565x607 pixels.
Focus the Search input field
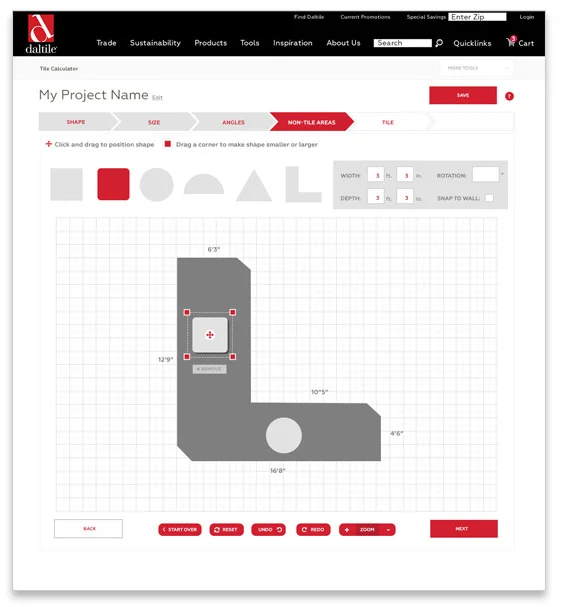(402, 43)
